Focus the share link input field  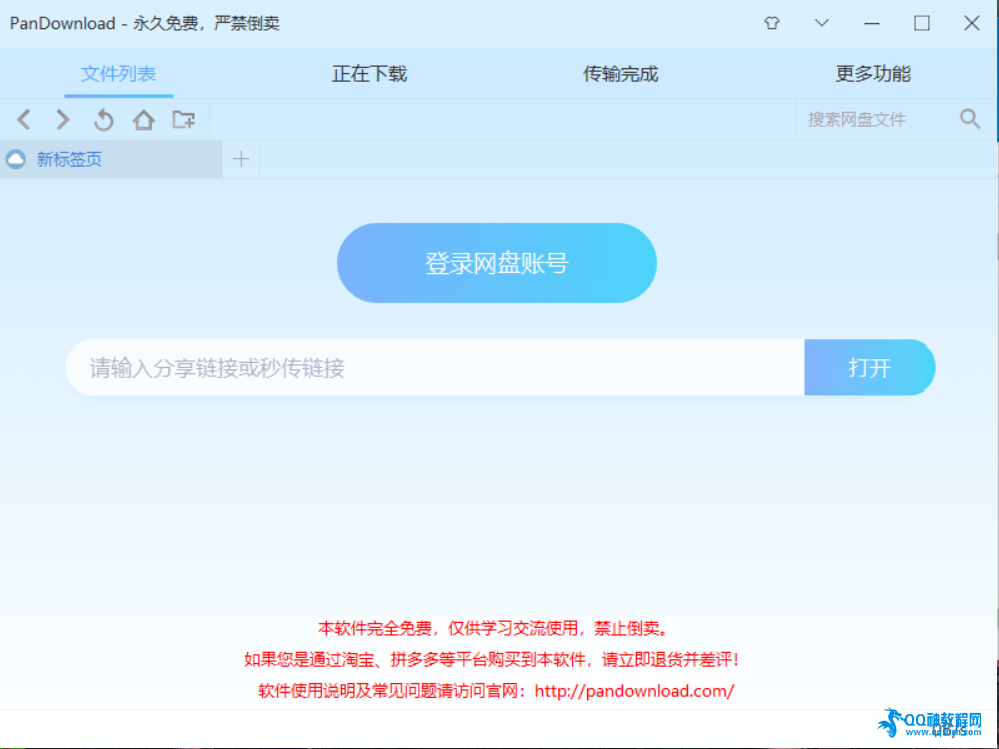(435, 367)
